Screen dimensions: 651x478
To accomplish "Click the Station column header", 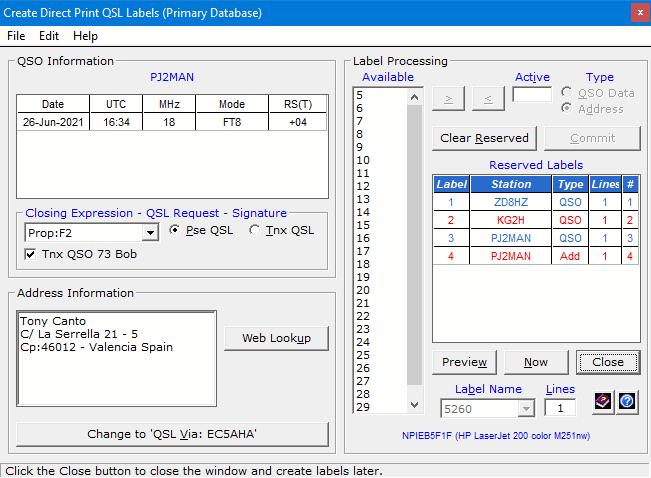I will (511, 184).
